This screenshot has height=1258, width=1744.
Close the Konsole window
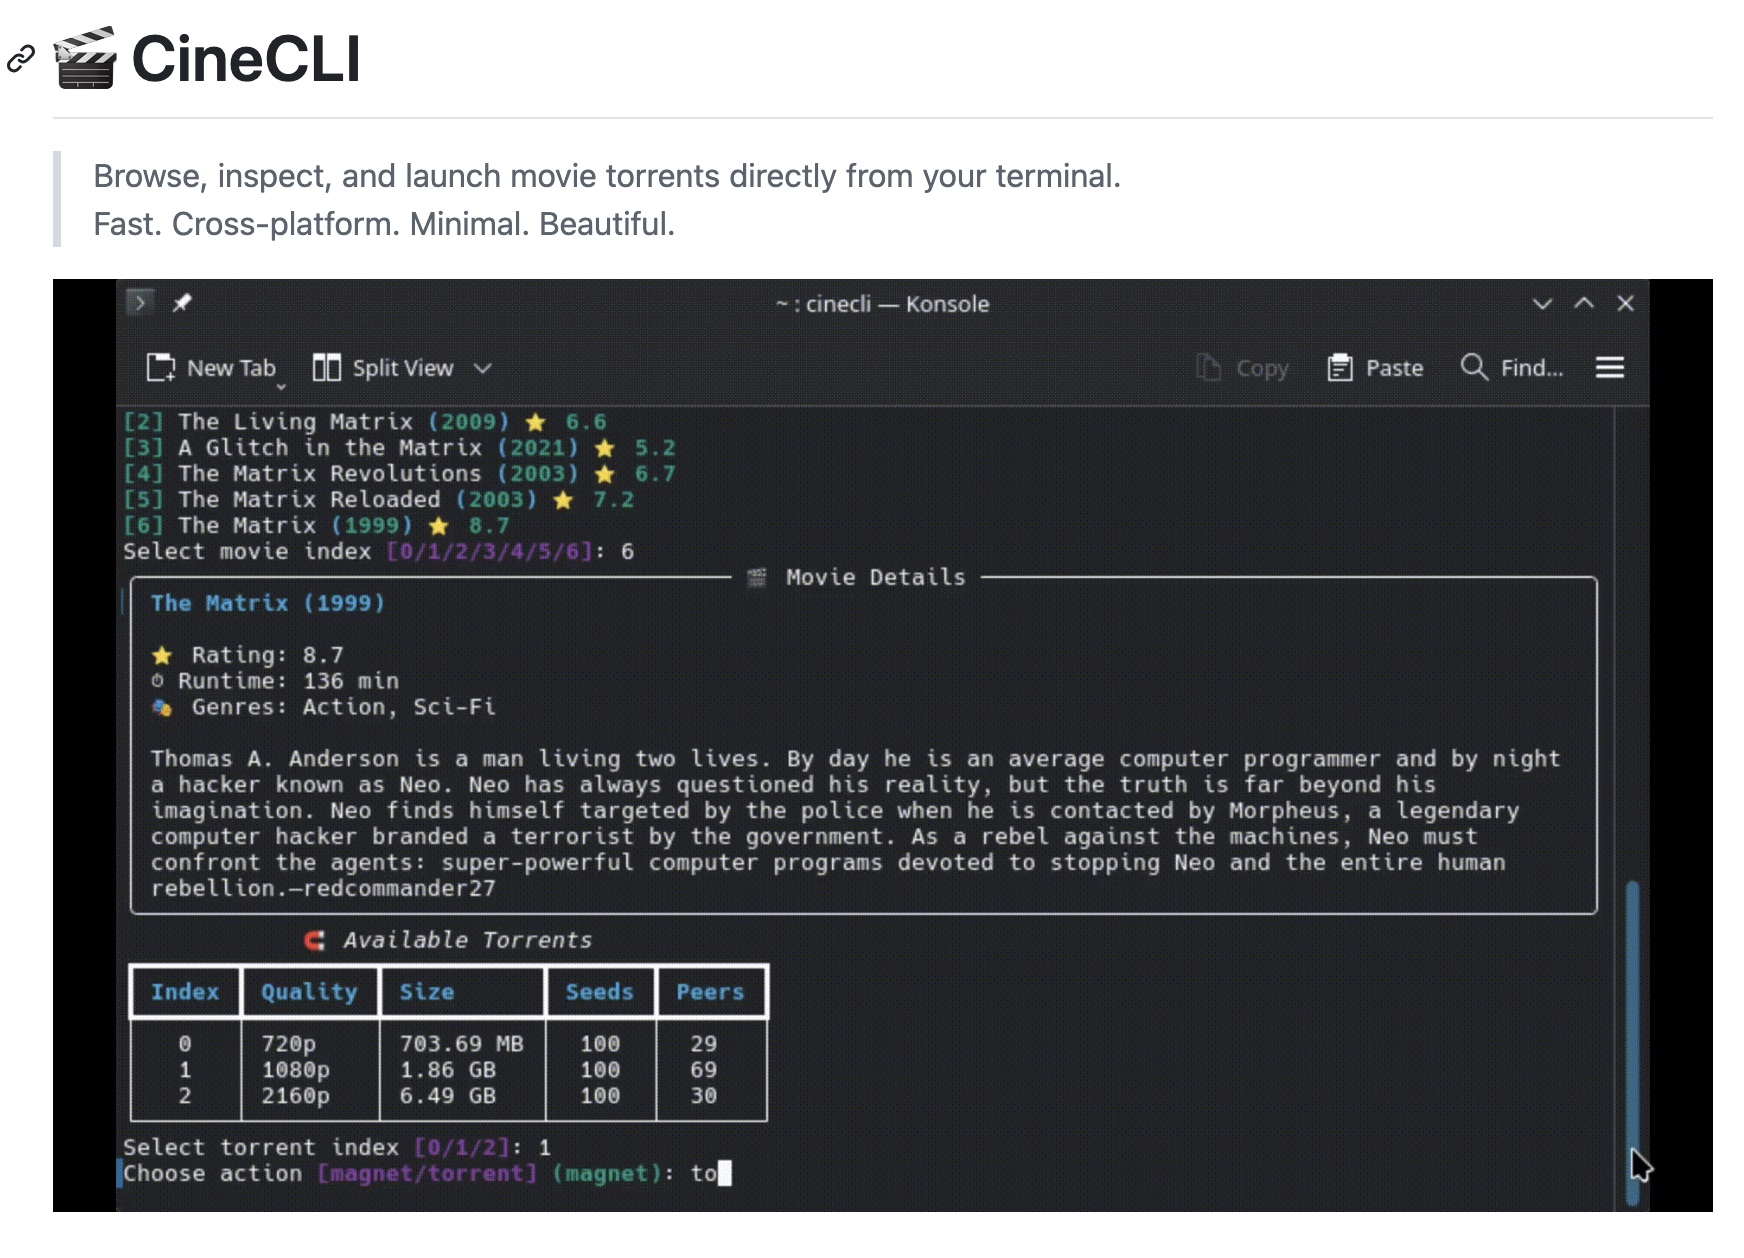click(1626, 303)
